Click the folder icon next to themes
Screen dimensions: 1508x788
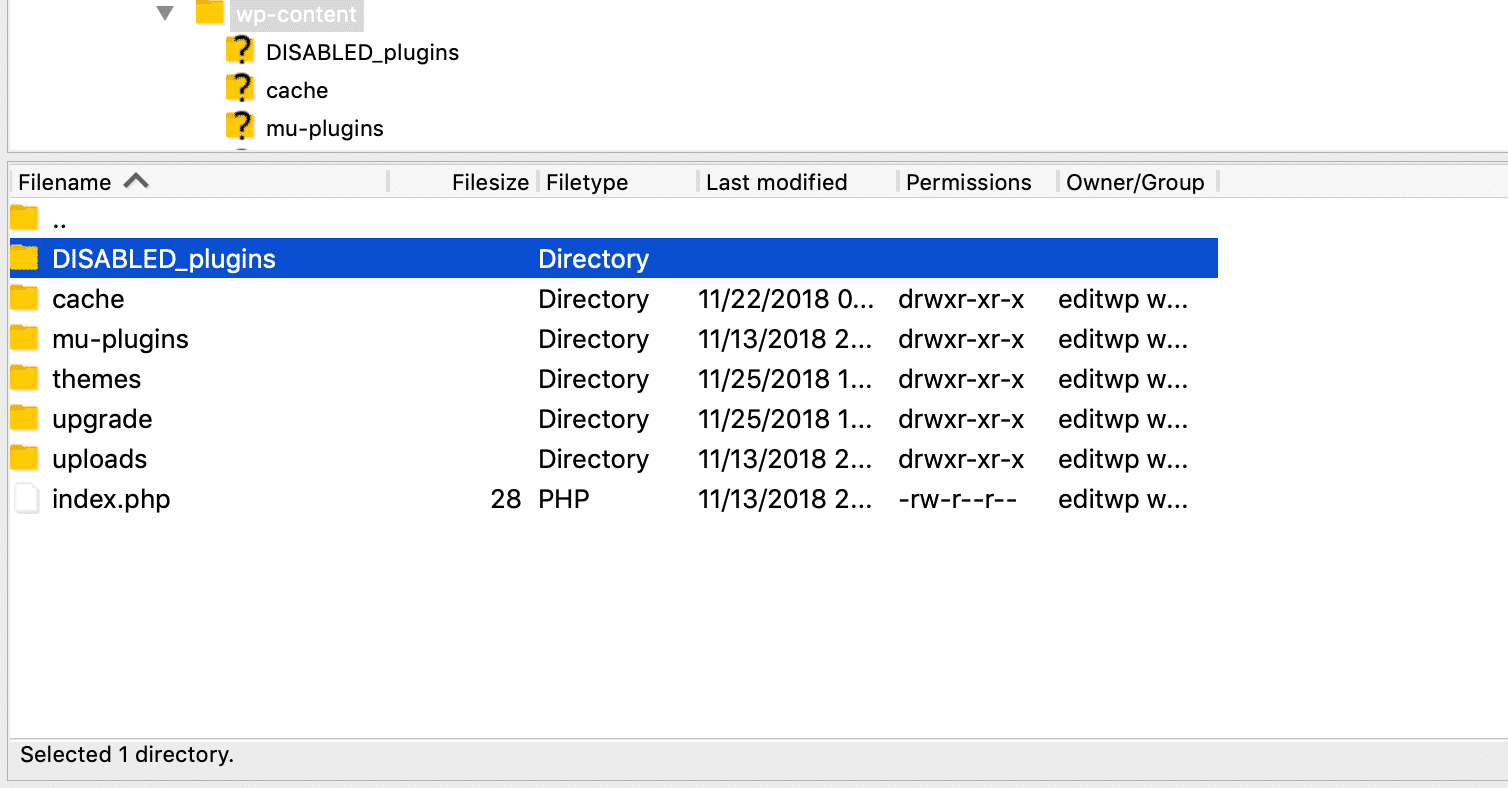[x=23, y=378]
